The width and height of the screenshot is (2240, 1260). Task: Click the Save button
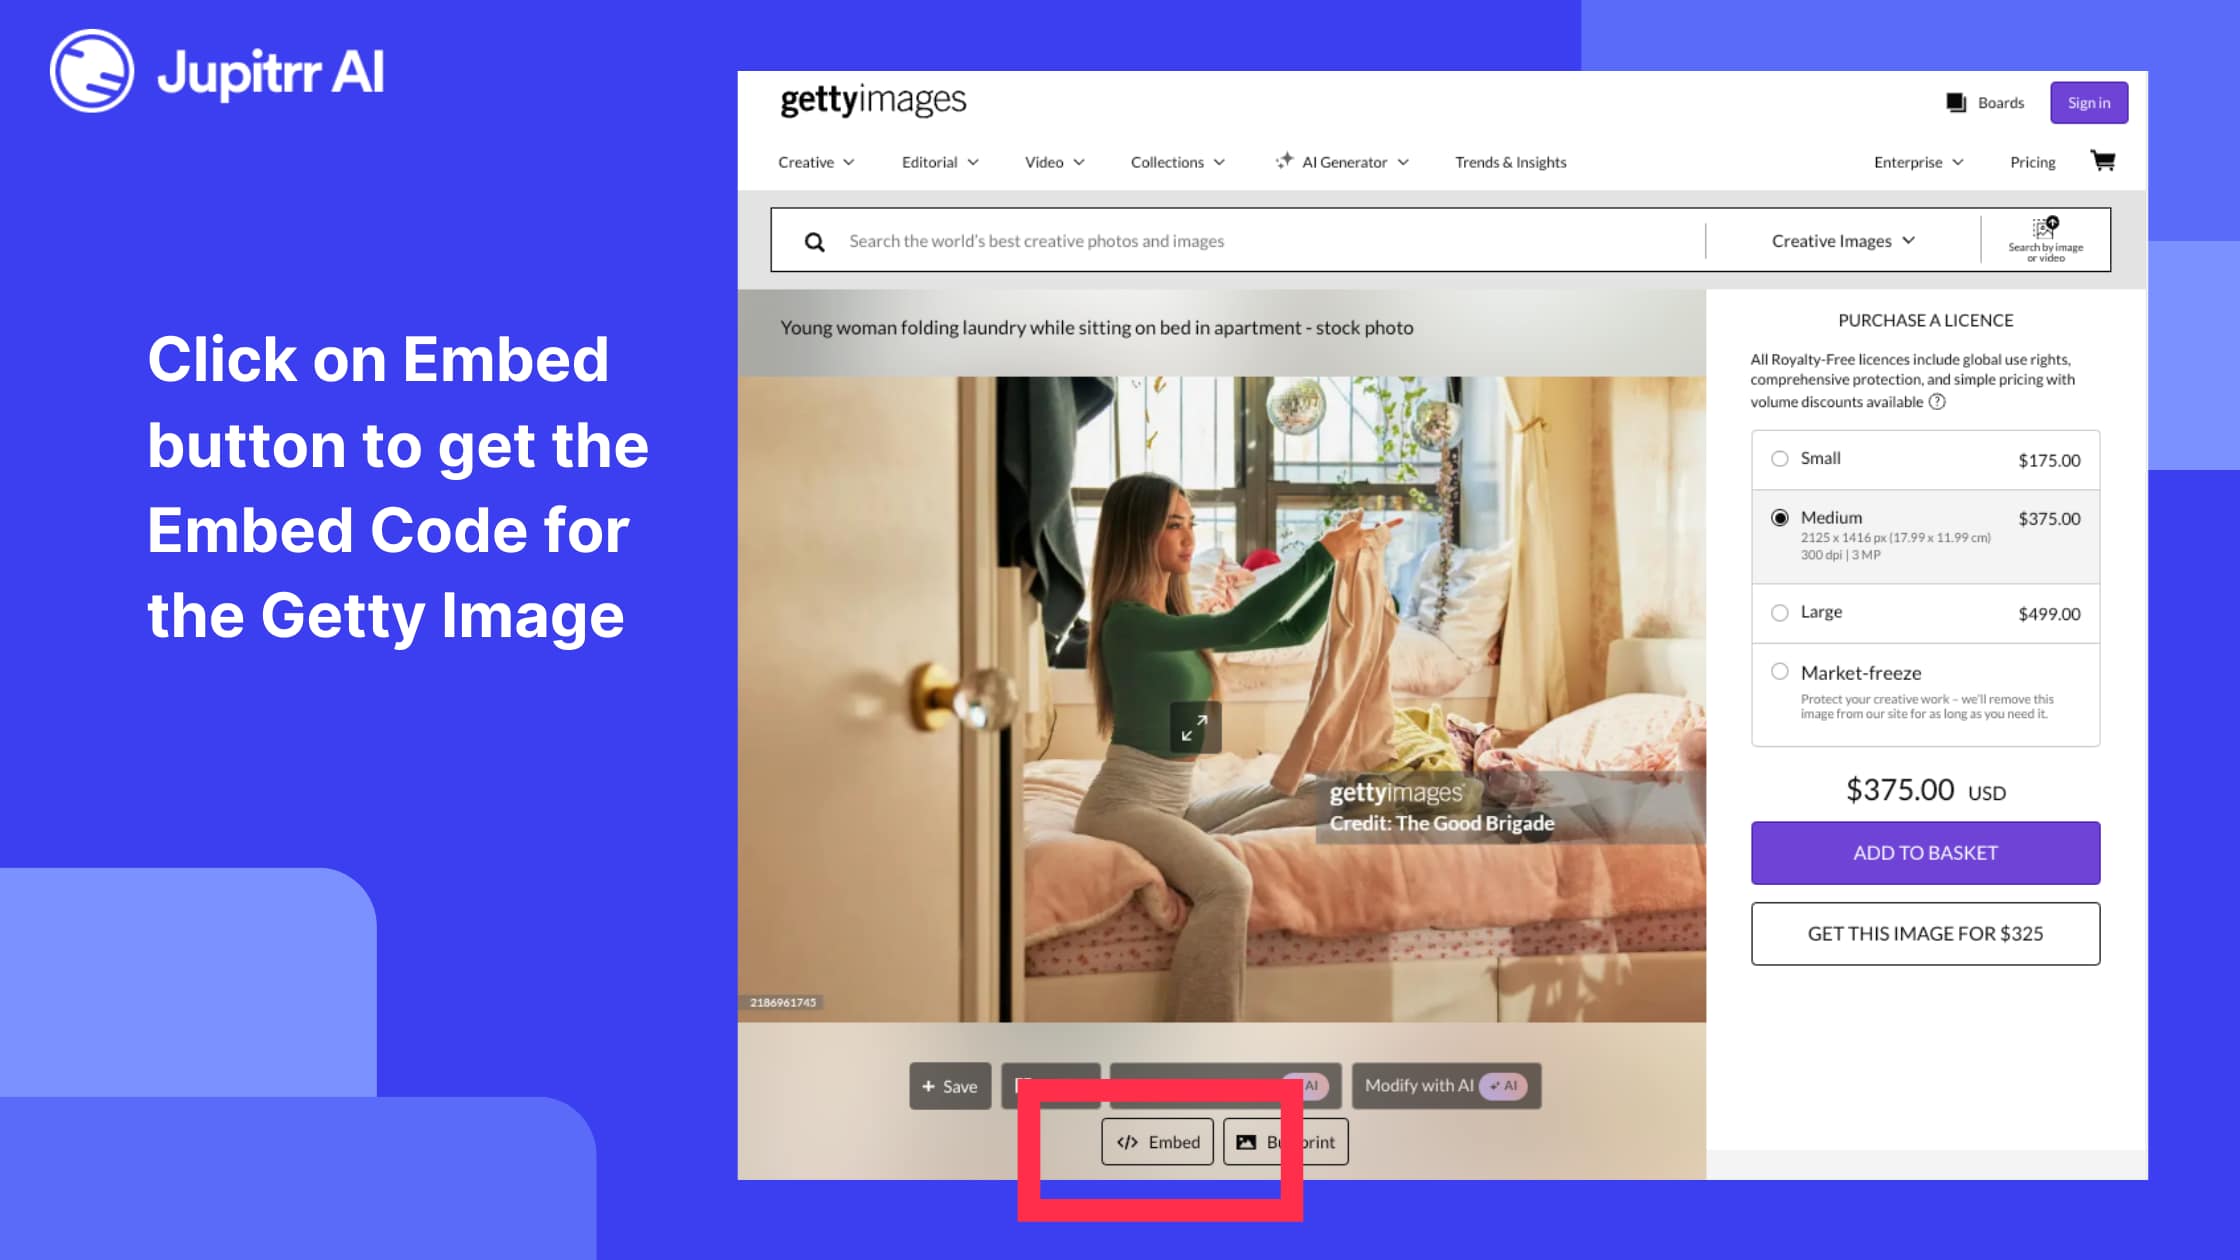[x=950, y=1086]
